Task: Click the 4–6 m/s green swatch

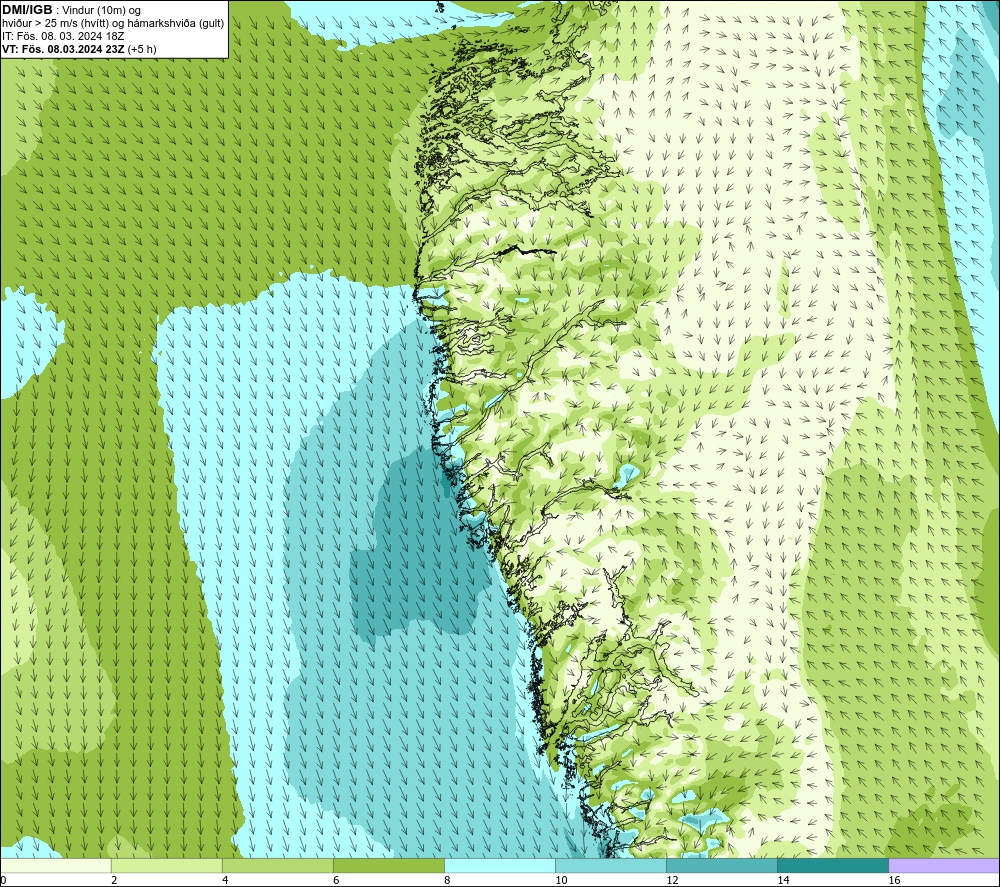Action: click(277, 865)
